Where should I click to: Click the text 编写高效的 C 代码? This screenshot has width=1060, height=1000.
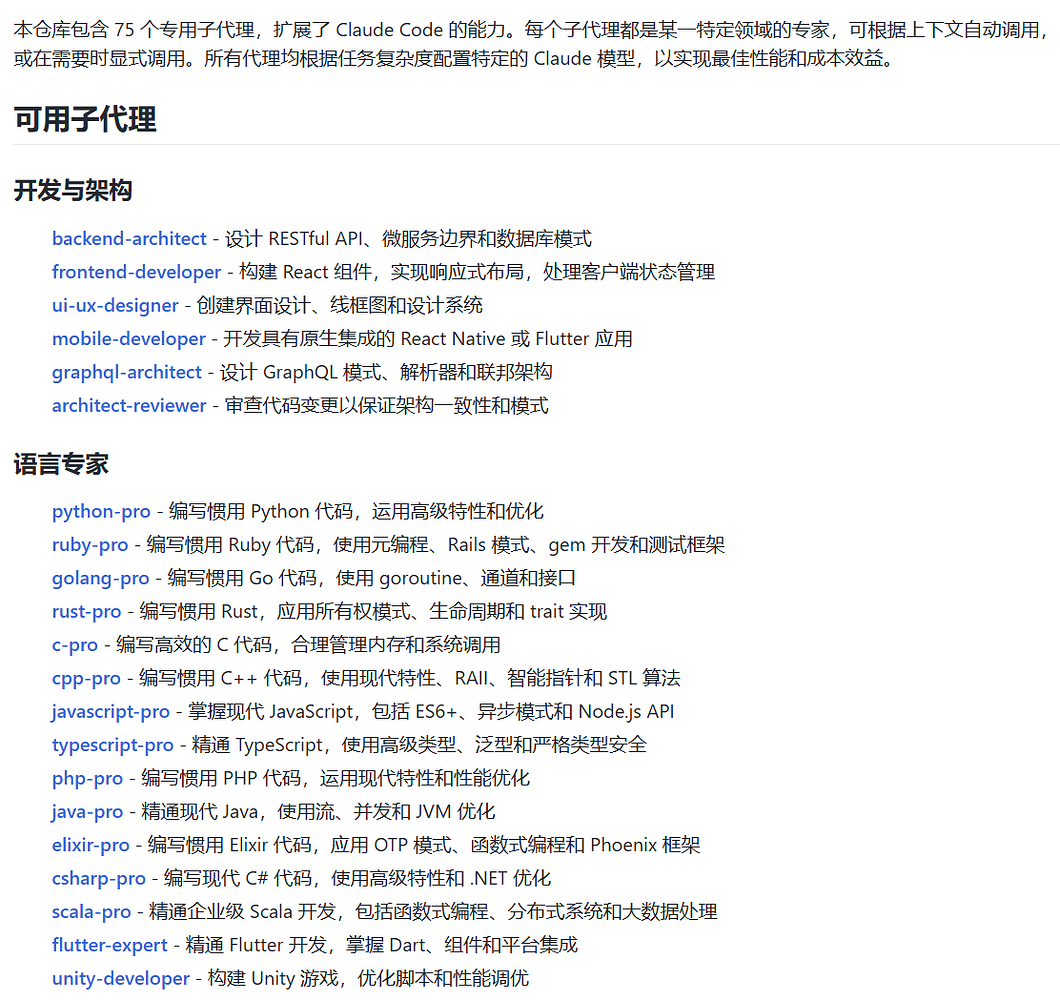pyautogui.click(x=194, y=645)
